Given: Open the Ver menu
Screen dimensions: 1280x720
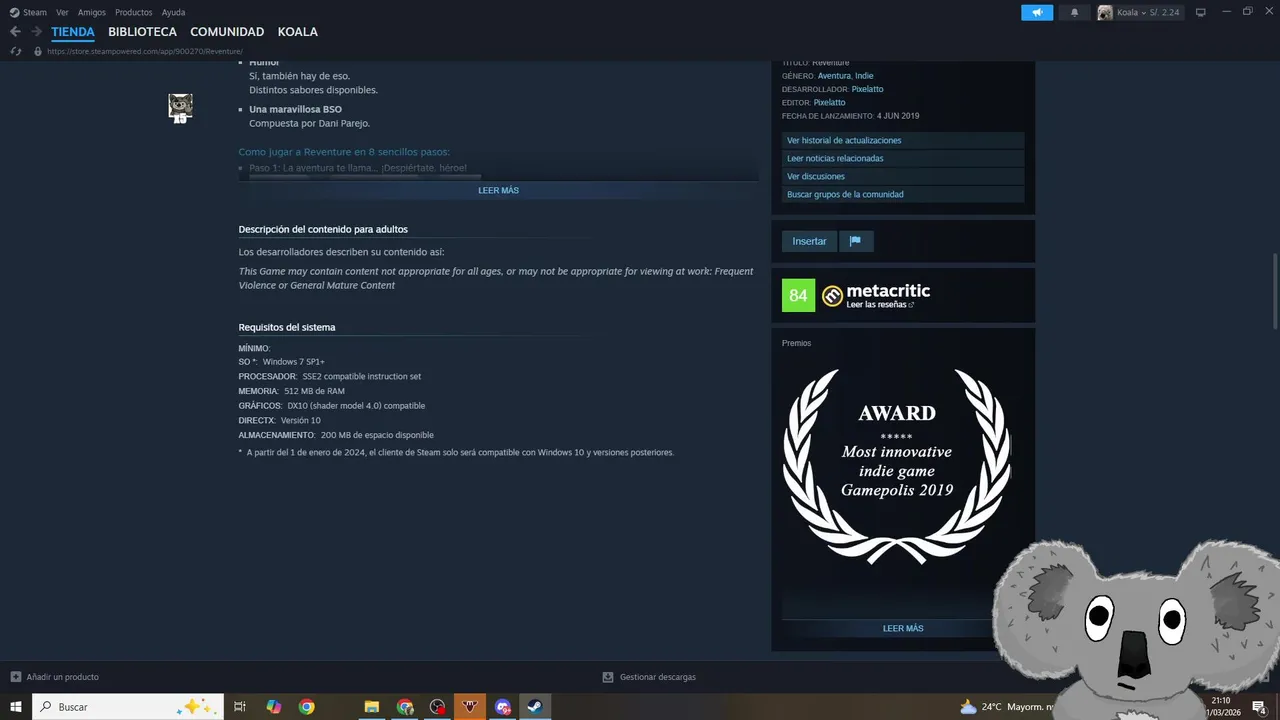Looking at the screenshot, I should [x=62, y=12].
